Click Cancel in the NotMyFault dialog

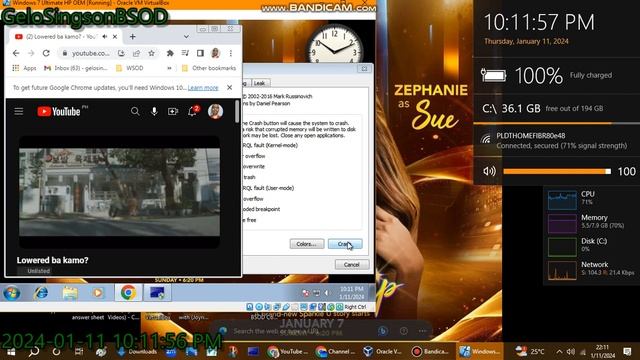click(x=351, y=264)
